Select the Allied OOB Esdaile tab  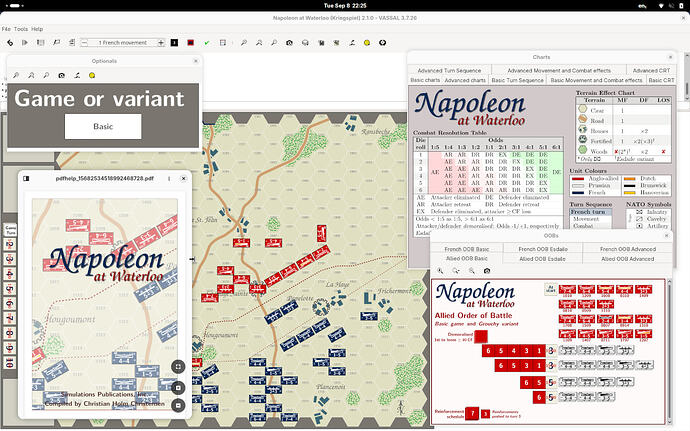(x=543, y=259)
